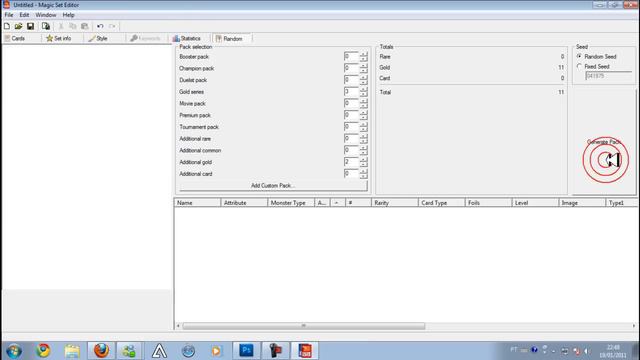Screen dimensions: 640x360
Task: Click the Save floppy disk icon
Action: pyautogui.click(x=30, y=26)
